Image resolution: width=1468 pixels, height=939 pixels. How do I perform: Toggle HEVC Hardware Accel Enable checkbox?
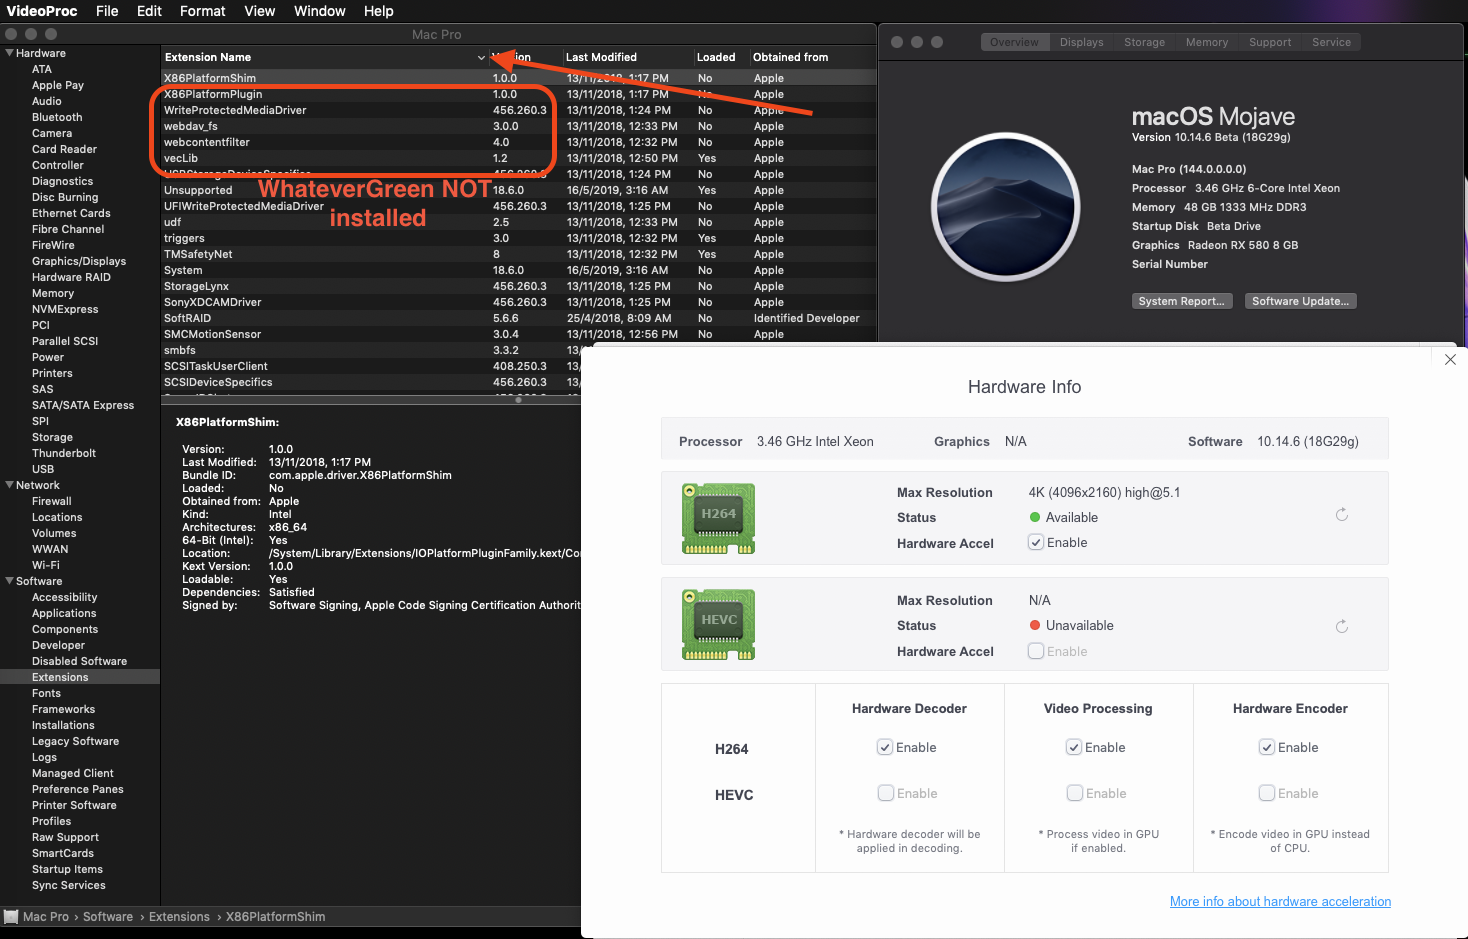pyautogui.click(x=1036, y=651)
